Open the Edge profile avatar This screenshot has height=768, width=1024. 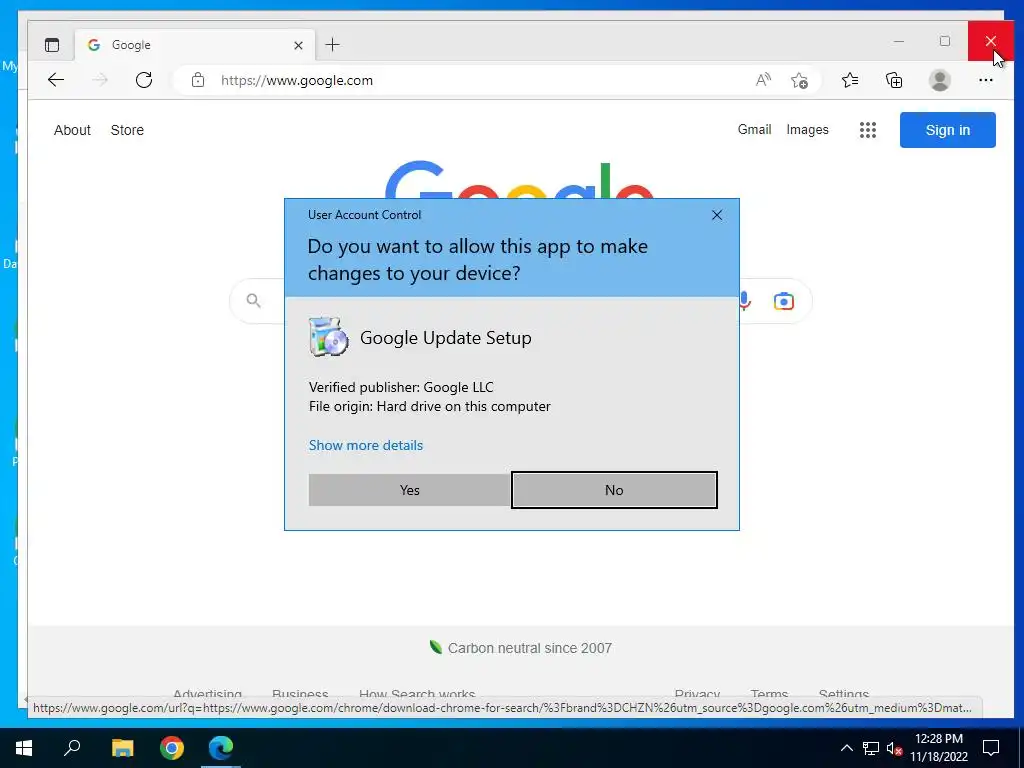939,80
